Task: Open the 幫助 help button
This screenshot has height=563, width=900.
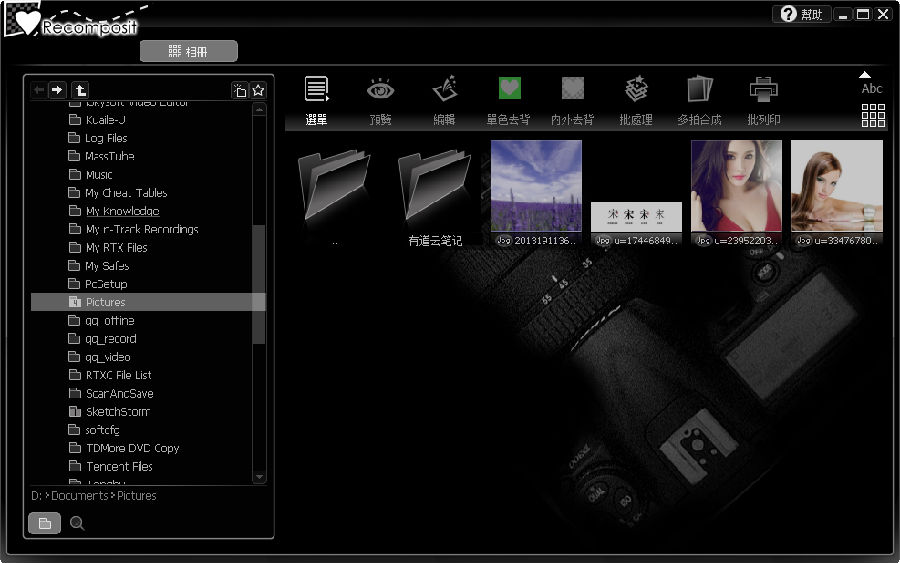Action: click(x=801, y=14)
